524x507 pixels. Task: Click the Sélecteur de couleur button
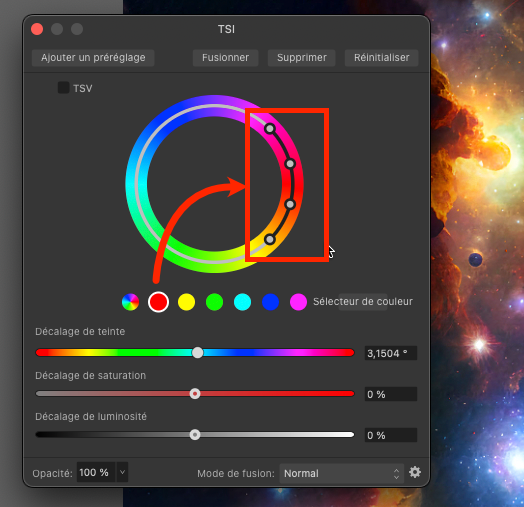[363, 302]
